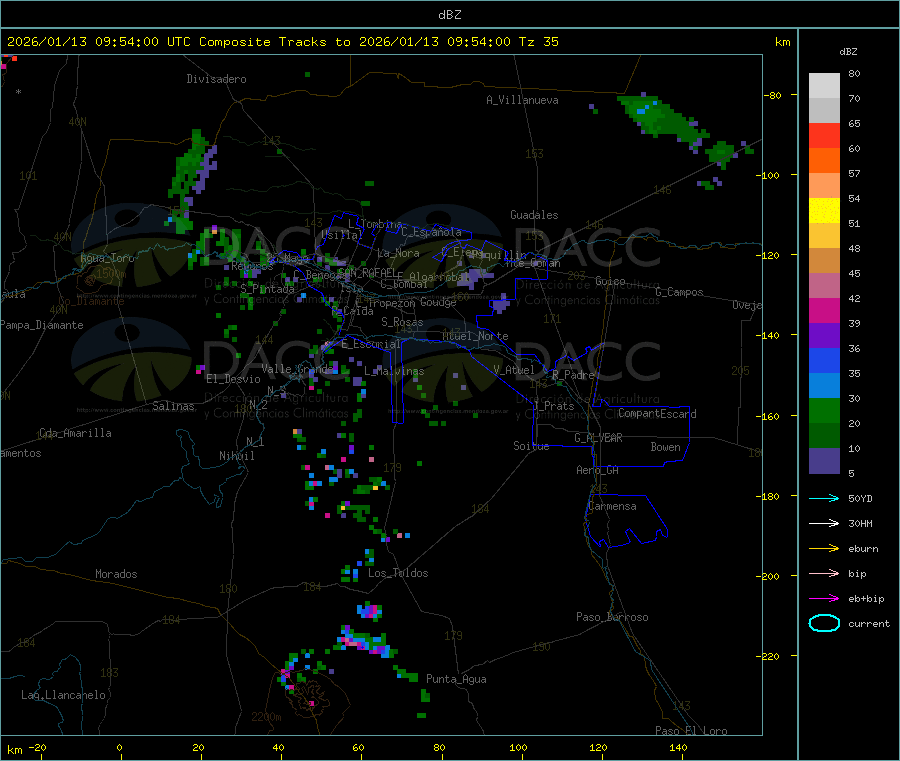Click the Guadales map label
Screen dimensions: 900x761
534,215
